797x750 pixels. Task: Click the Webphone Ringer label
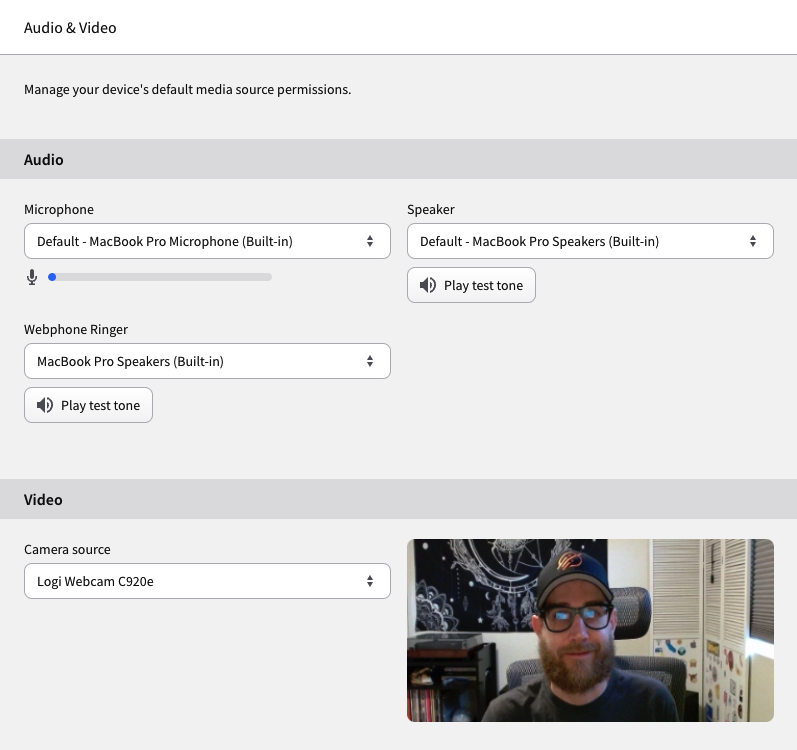(x=76, y=329)
